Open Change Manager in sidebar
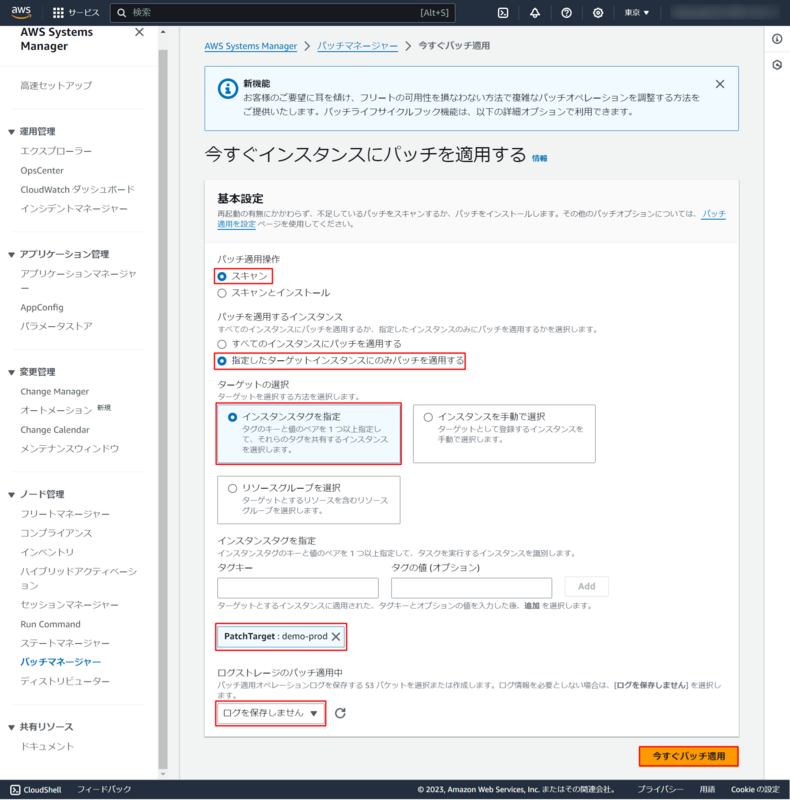The width and height of the screenshot is (790, 800). click(x=55, y=391)
